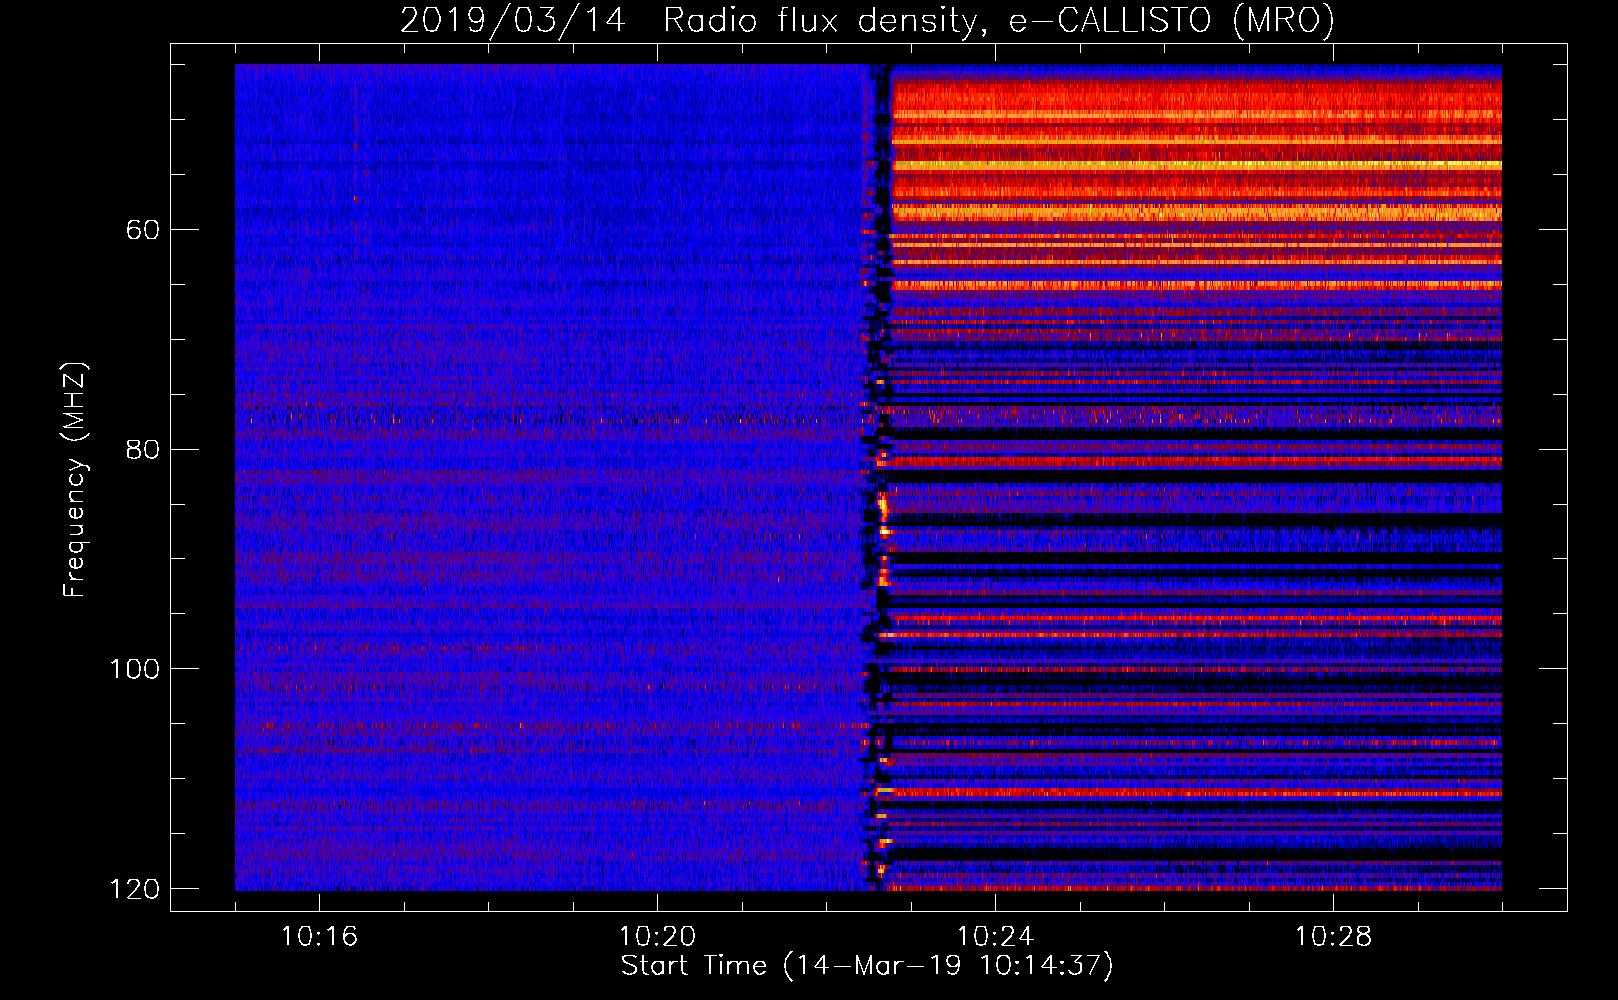The image size is (1618, 1000).
Task: Select the 10:24 time tick label
Action: click(995, 937)
